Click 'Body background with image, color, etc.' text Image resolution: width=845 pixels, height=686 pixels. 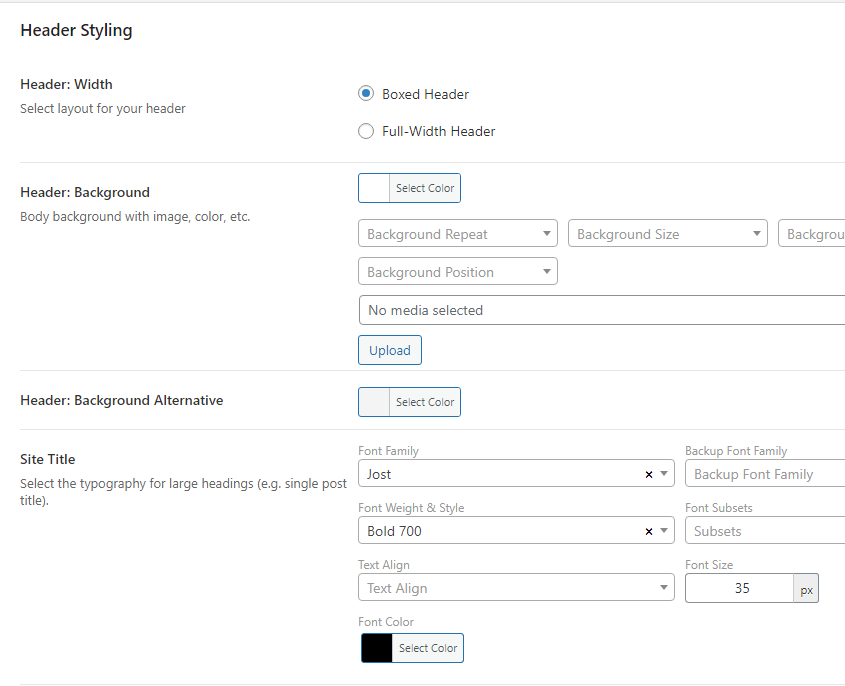pos(135,217)
